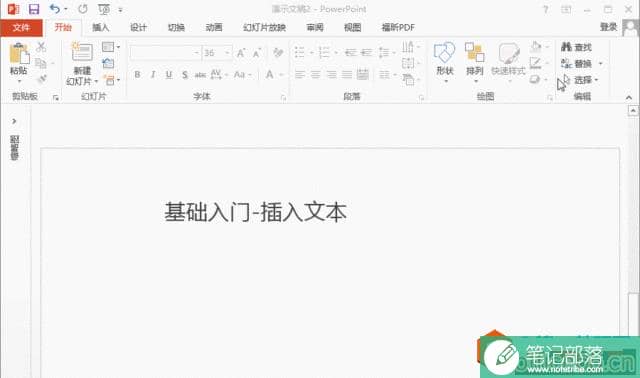
Task: Open character spacing AV dropdown
Action: [x=219, y=74]
